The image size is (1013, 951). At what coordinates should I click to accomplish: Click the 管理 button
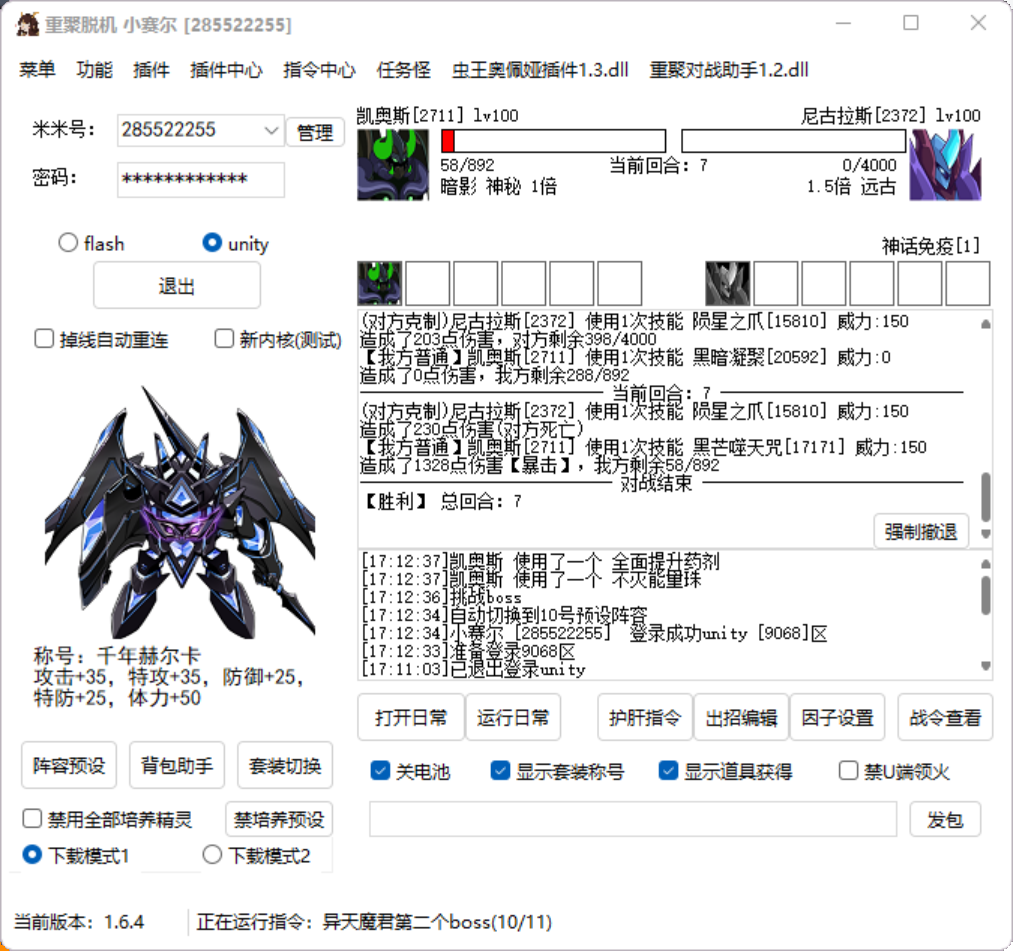click(x=315, y=132)
